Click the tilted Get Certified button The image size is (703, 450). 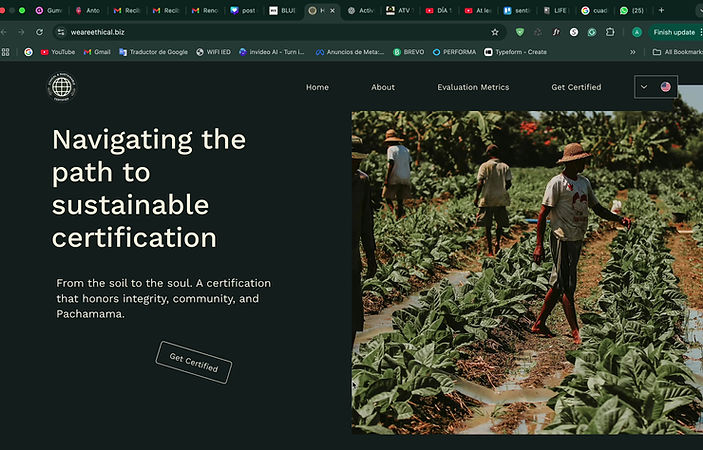click(194, 363)
